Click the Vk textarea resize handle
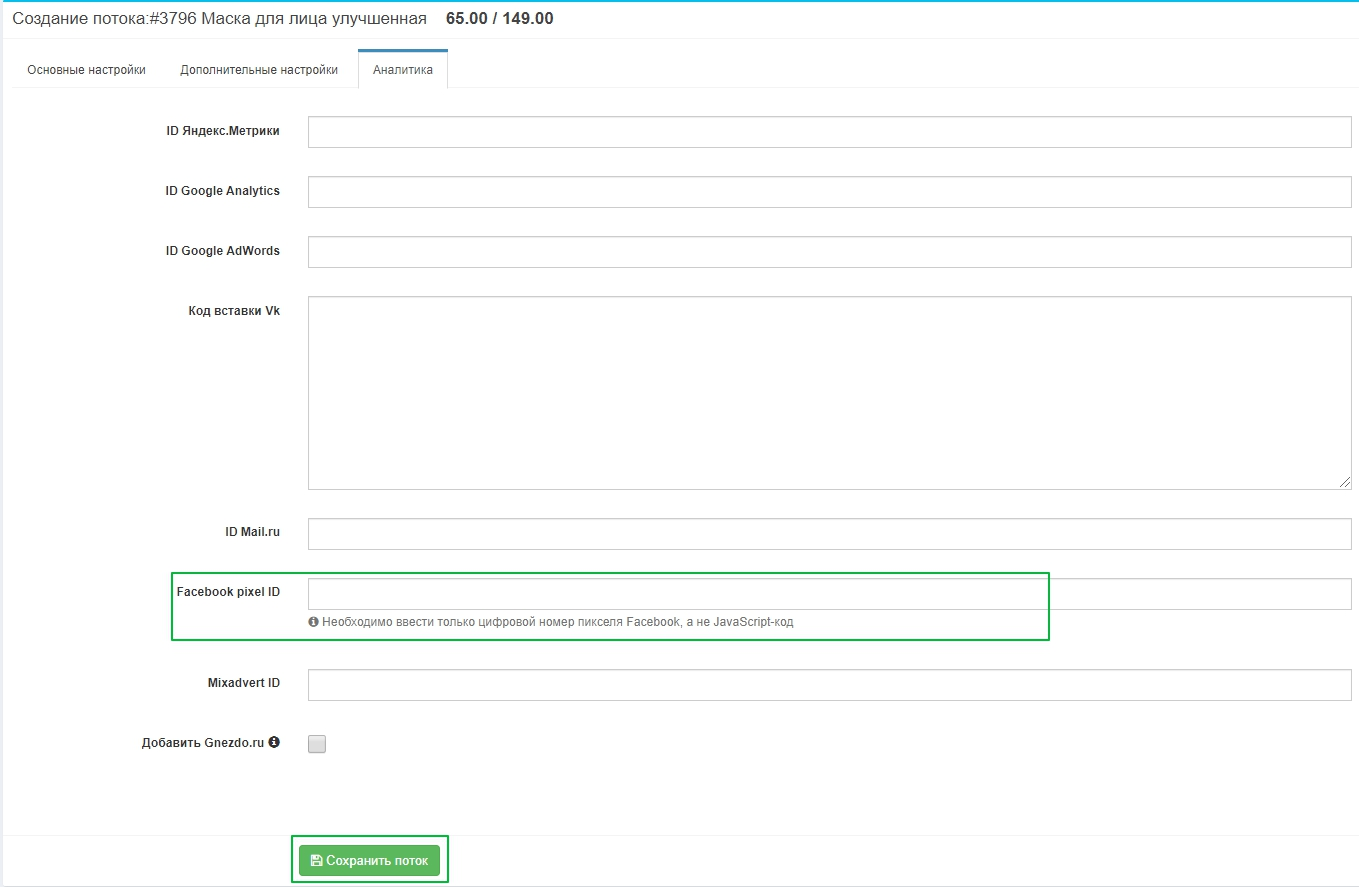1359x887 pixels. click(x=1345, y=482)
